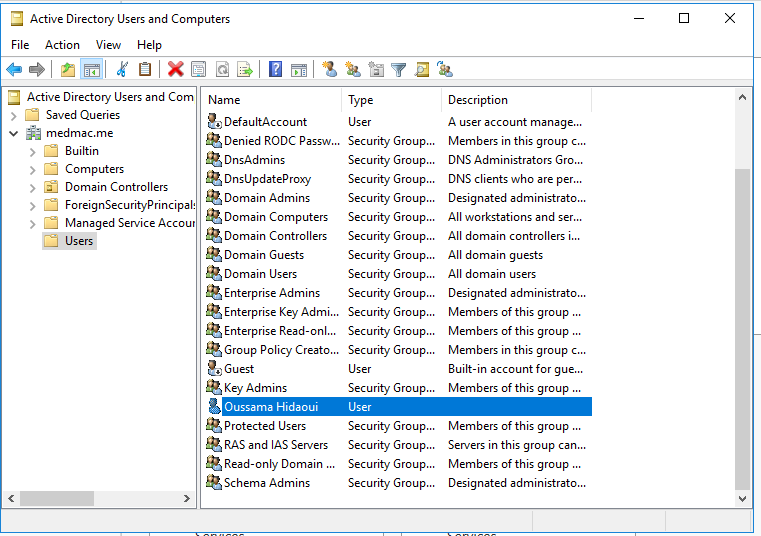
Task: Click the tree pane's scroll left arrow
Action: [12, 499]
